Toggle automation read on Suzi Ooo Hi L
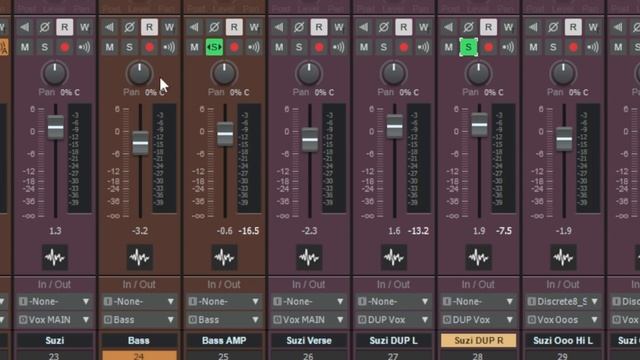Image resolution: width=640 pixels, height=360 pixels. coord(573,27)
